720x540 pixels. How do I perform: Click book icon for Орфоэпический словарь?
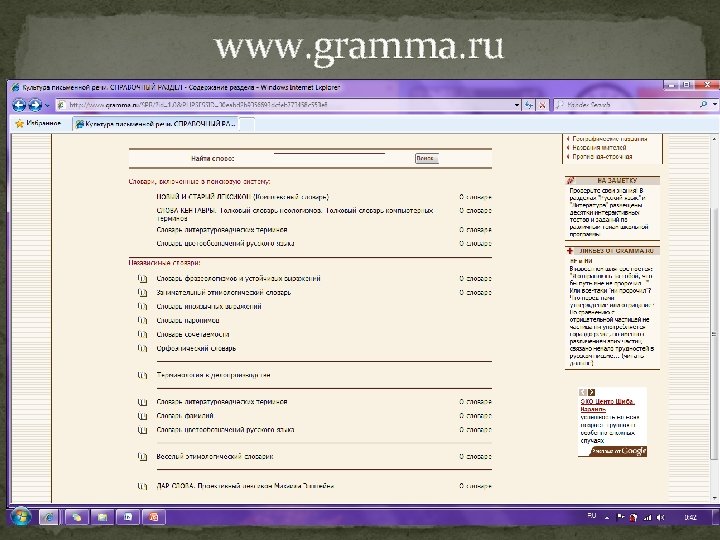142,349
